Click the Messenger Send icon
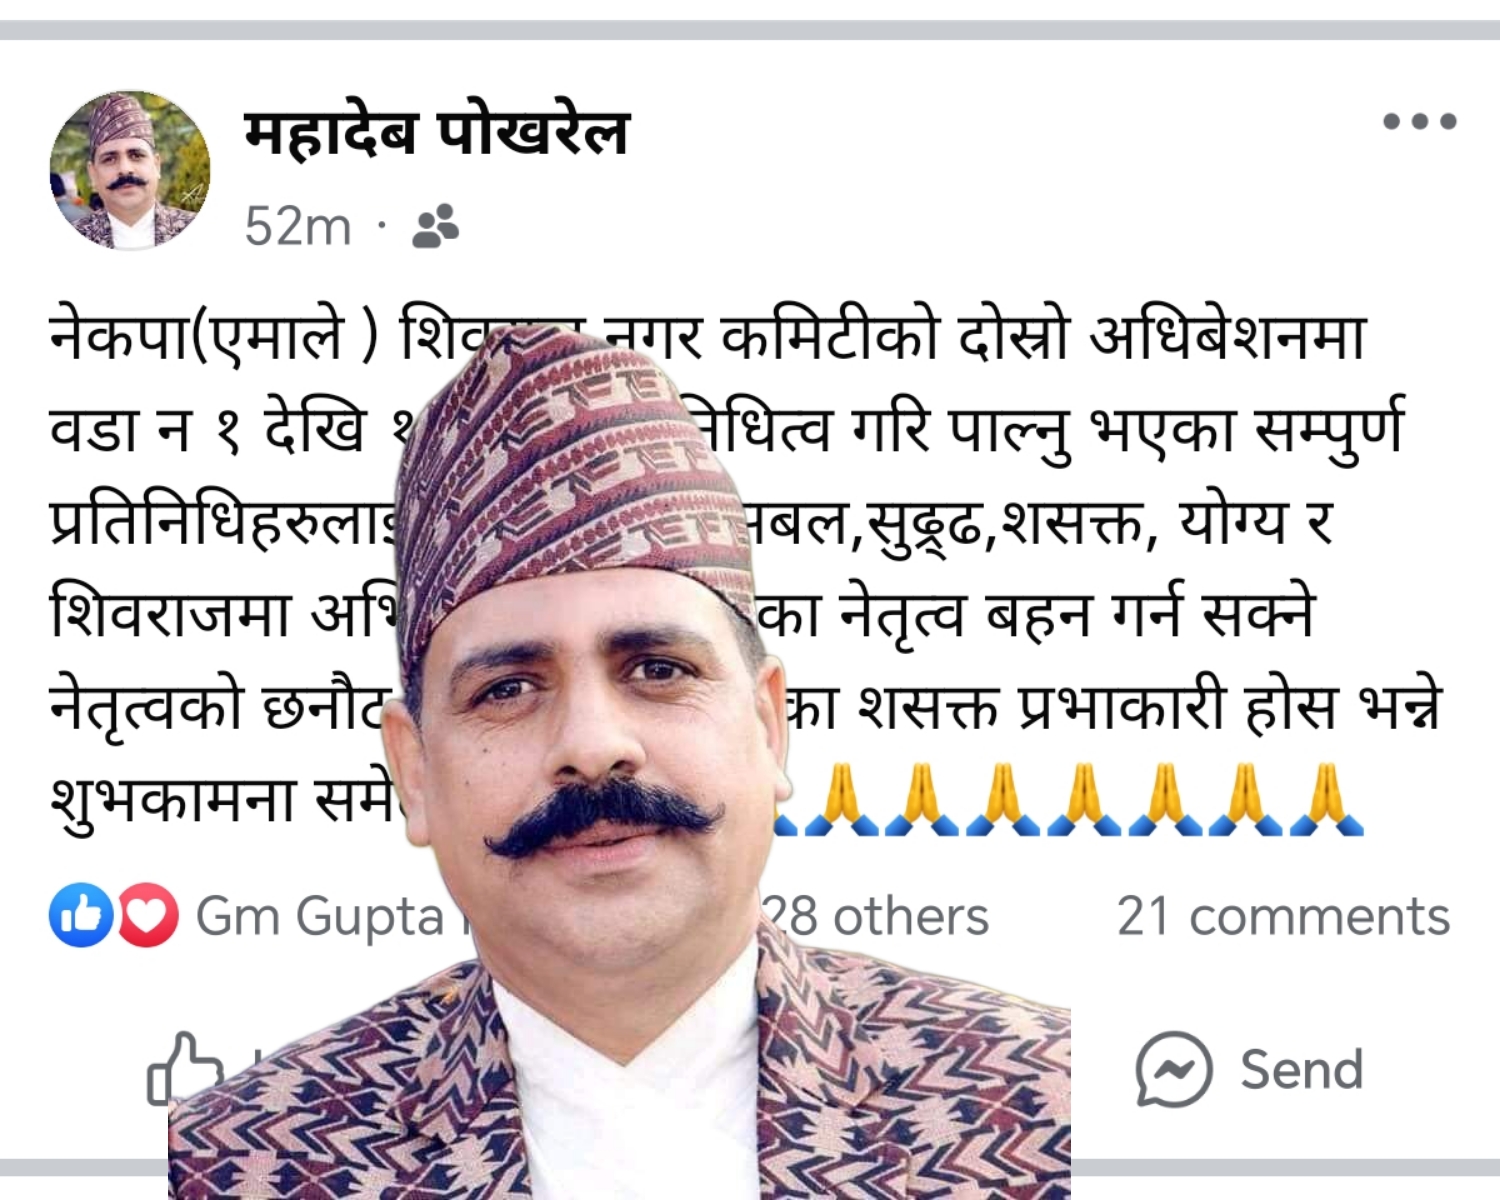The width and height of the screenshot is (1500, 1200). click(1174, 1069)
